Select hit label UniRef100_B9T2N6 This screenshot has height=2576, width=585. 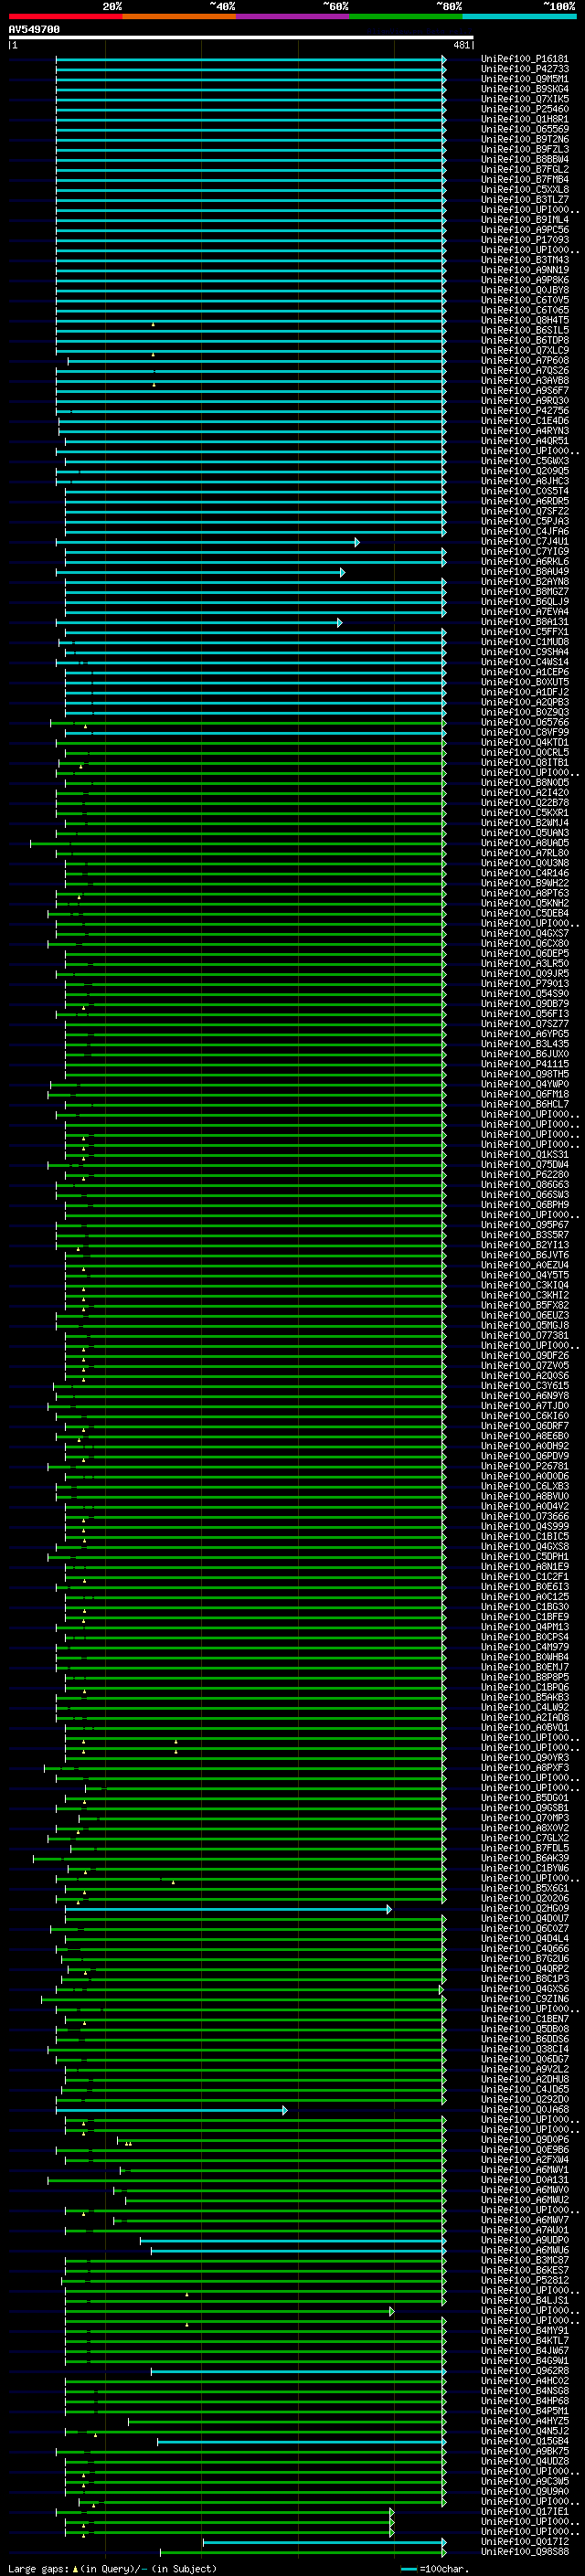click(525, 139)
